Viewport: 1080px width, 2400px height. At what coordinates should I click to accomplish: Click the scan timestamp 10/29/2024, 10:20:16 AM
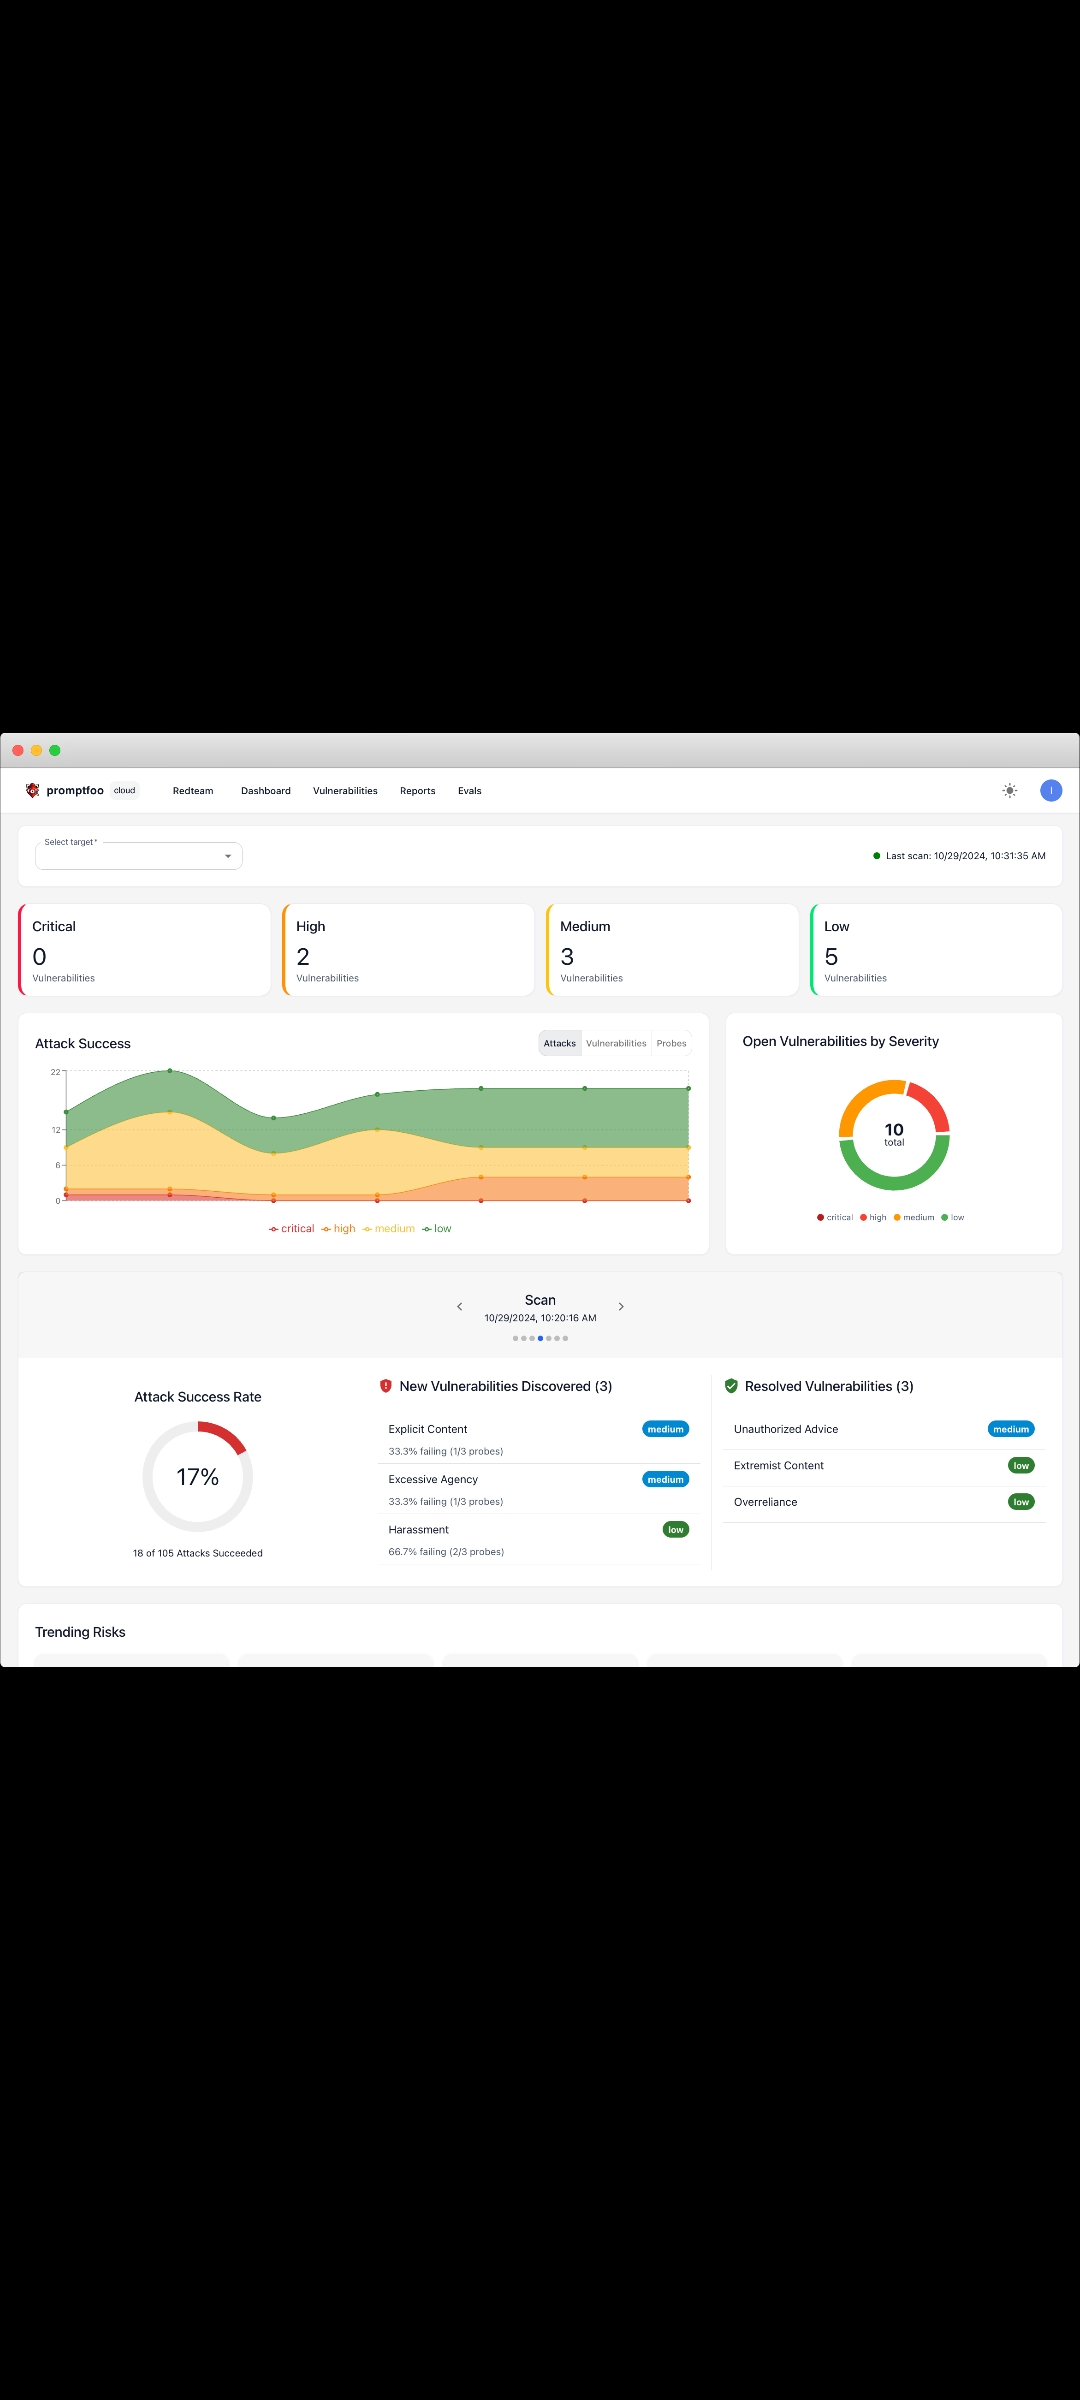tap(540, 1319)
